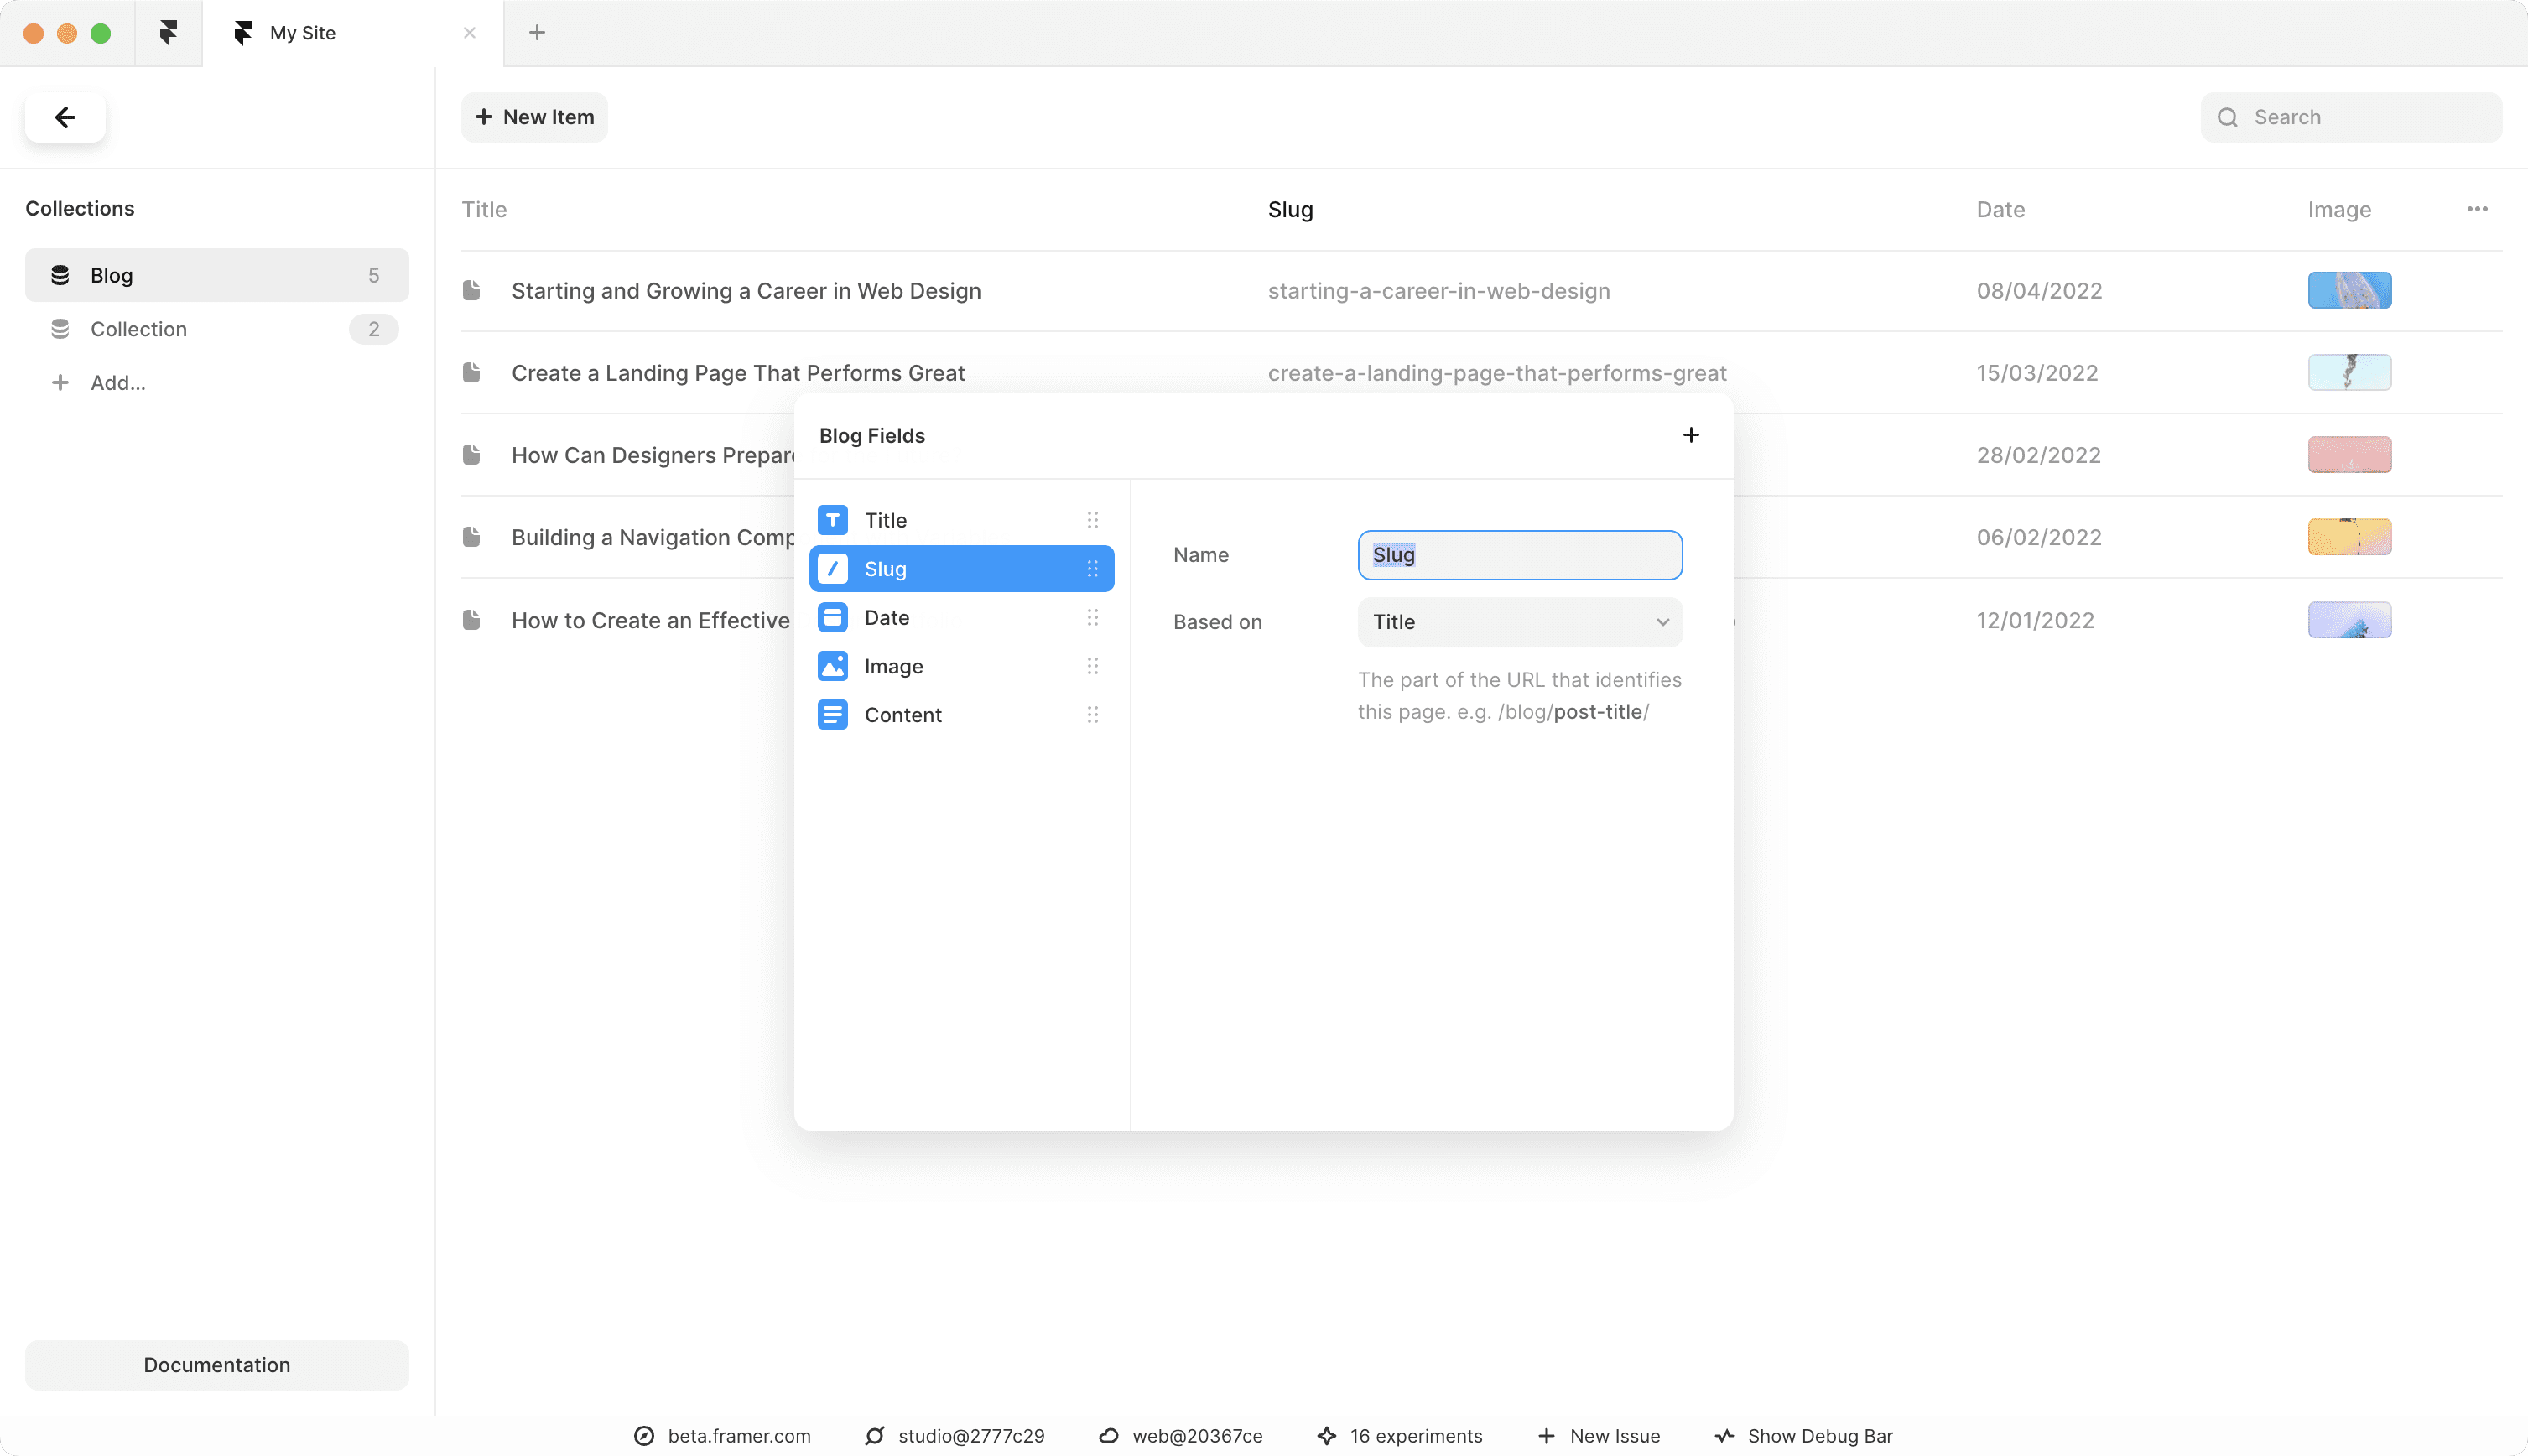Screen dimensions: 2528x1456
Task: Click the plus icon in Blog Fields
Action: [x=1690, y=435]
